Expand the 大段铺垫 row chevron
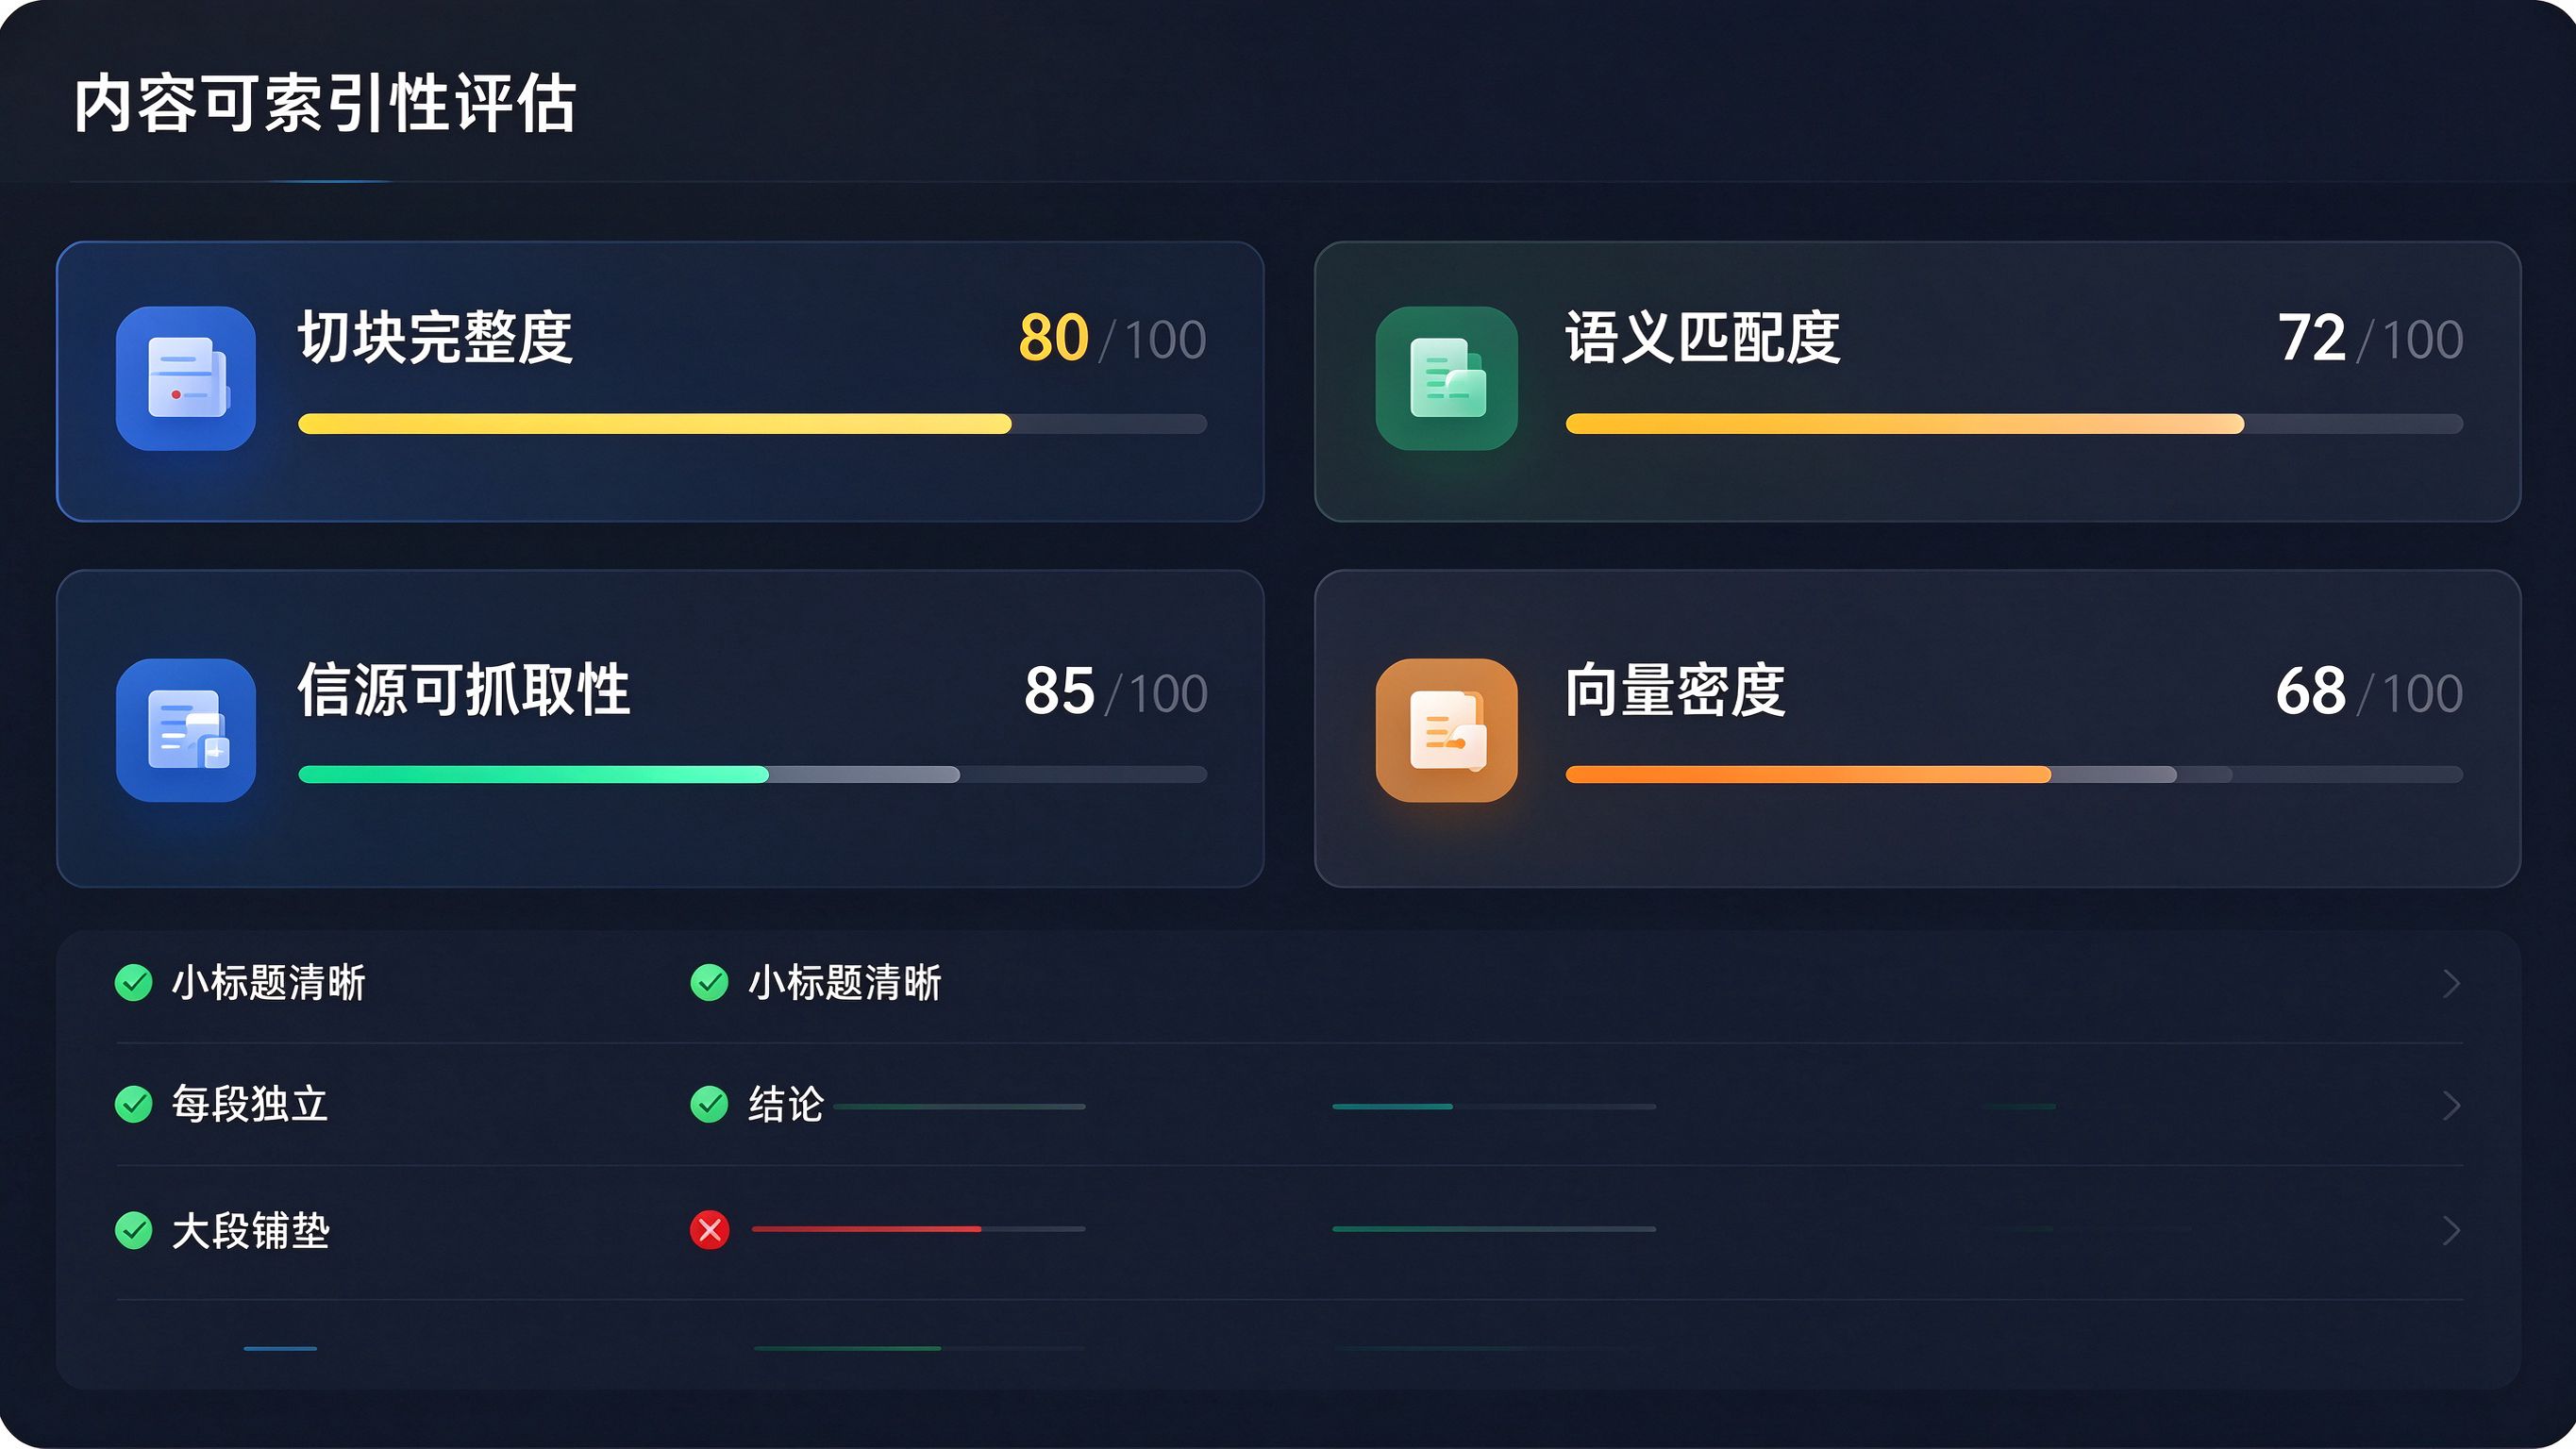The height and width of the screenshot is (1449, 2576). (2451, 1231)
